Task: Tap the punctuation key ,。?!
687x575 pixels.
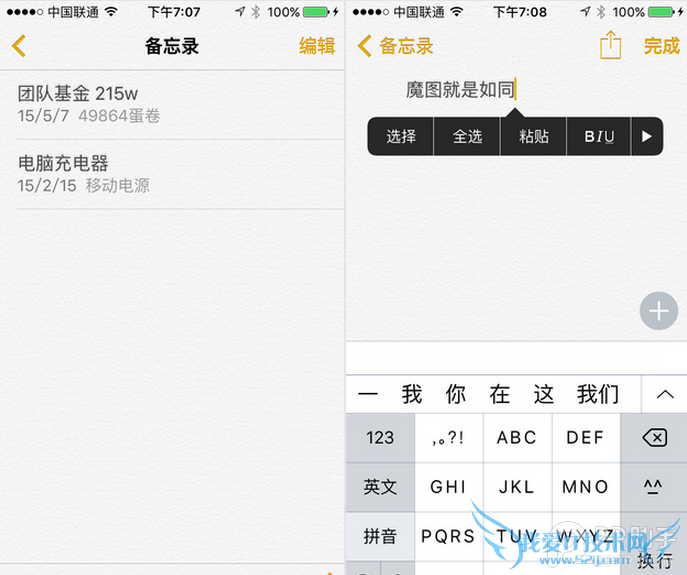Action: tap(449, 437)
